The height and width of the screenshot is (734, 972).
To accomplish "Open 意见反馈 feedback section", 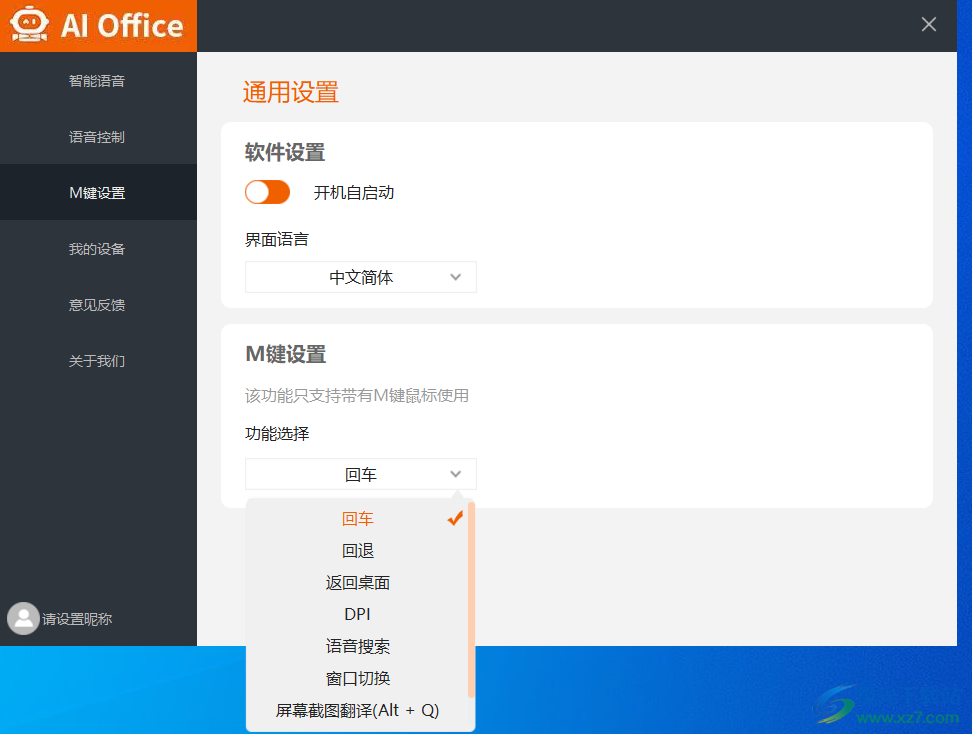I will (96, 305).
